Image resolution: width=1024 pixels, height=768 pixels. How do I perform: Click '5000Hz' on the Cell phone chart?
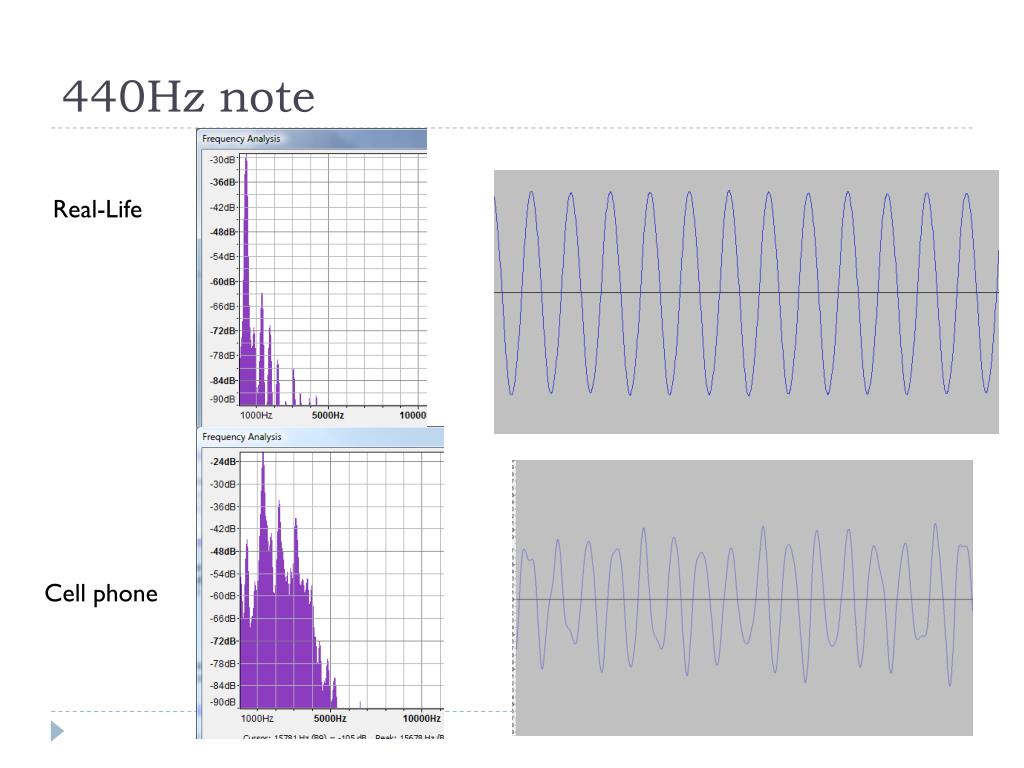(x=330, y=718)
